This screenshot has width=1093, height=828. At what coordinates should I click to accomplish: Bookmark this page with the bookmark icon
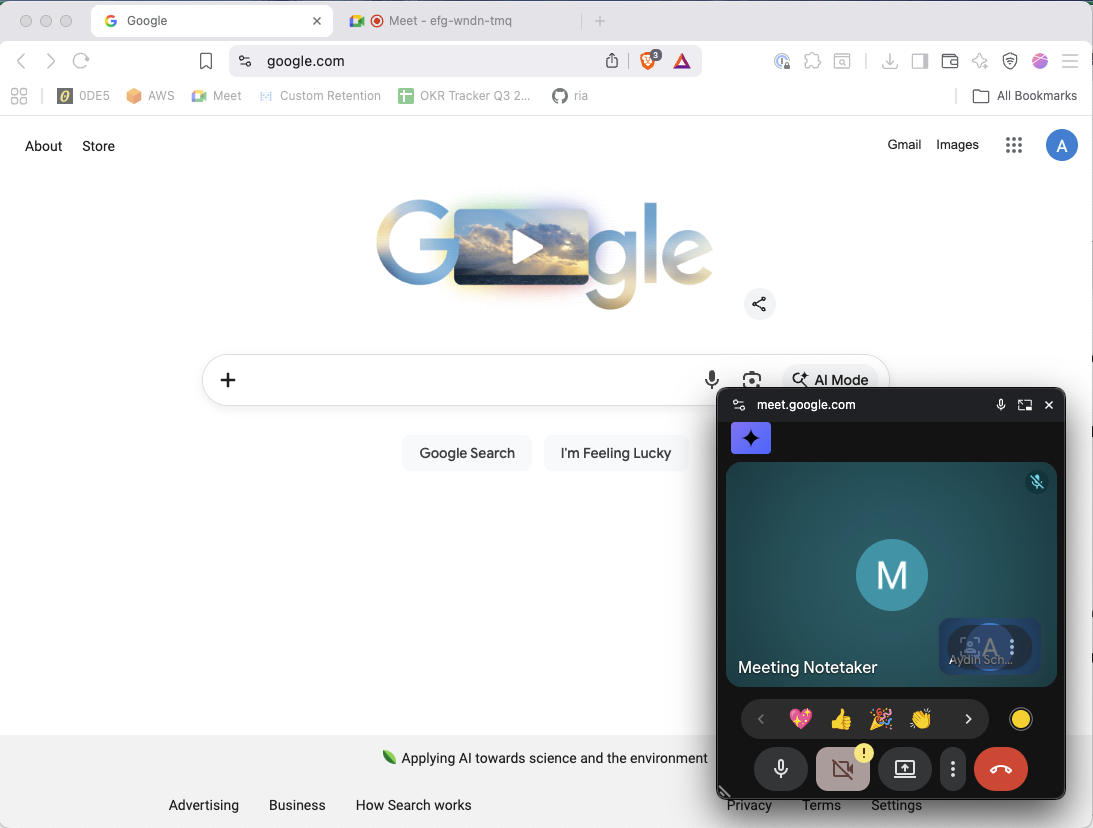pos(206,61)
